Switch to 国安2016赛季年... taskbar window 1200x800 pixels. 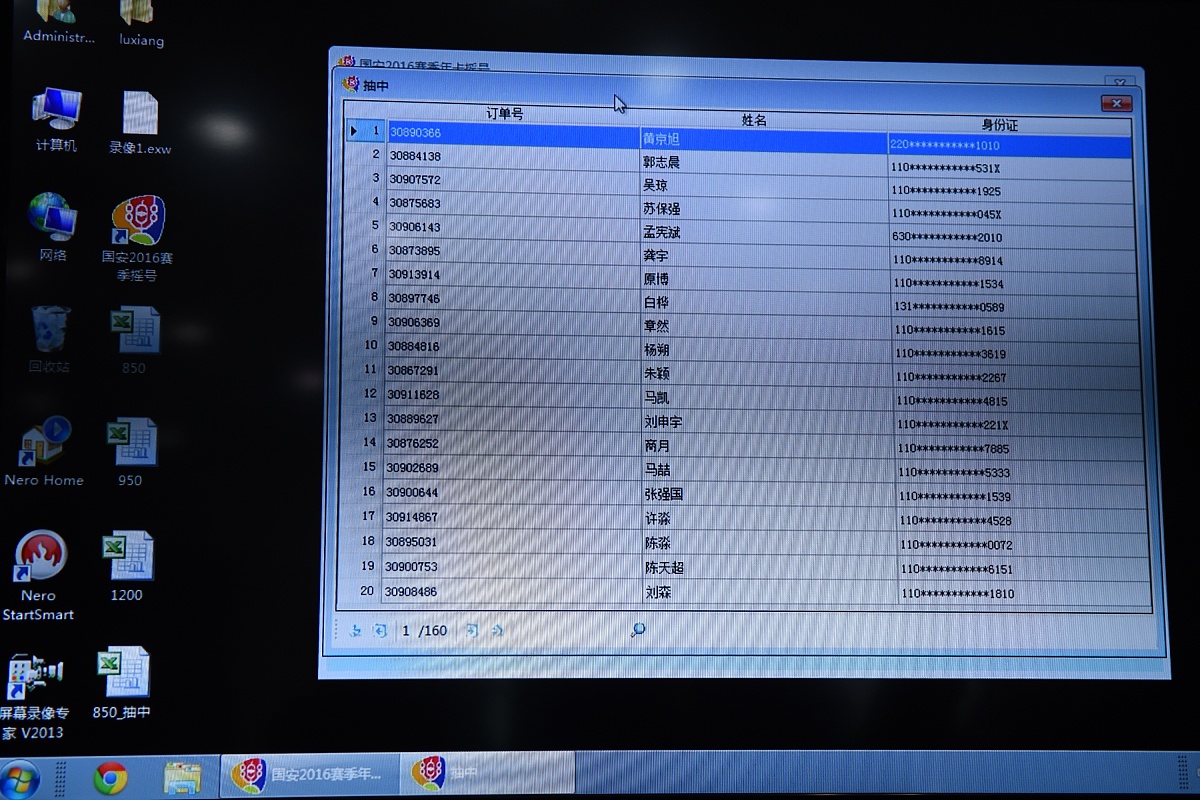pos(309,775)
